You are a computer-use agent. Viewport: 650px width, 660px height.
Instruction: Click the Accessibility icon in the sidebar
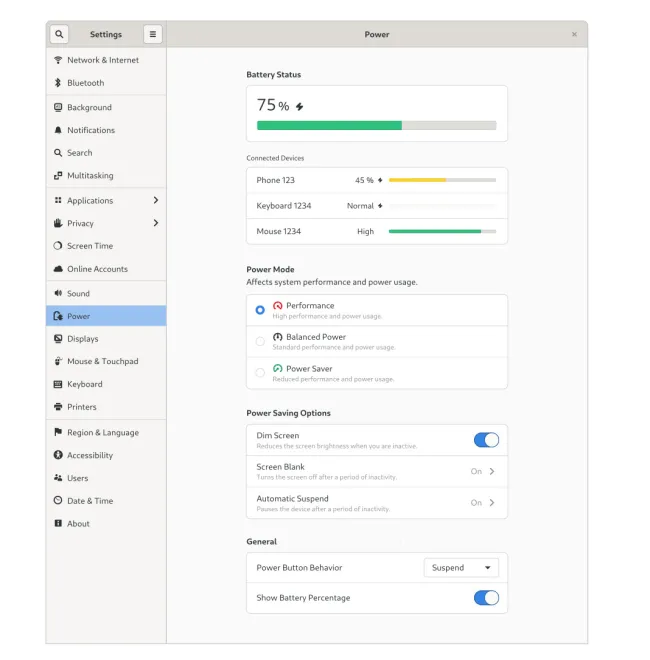pyautogui.click(x=58, y=455)
